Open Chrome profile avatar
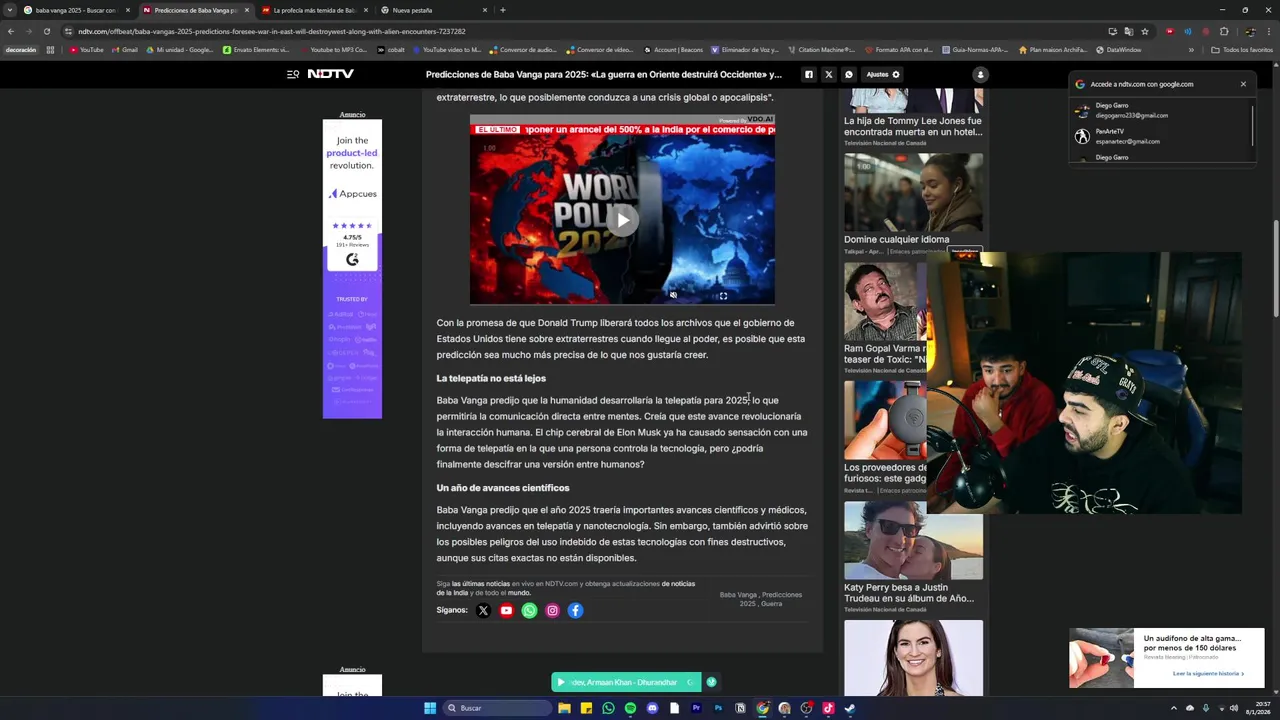The width and height of the screenshot is (1280, 720). pos(1250,31)
